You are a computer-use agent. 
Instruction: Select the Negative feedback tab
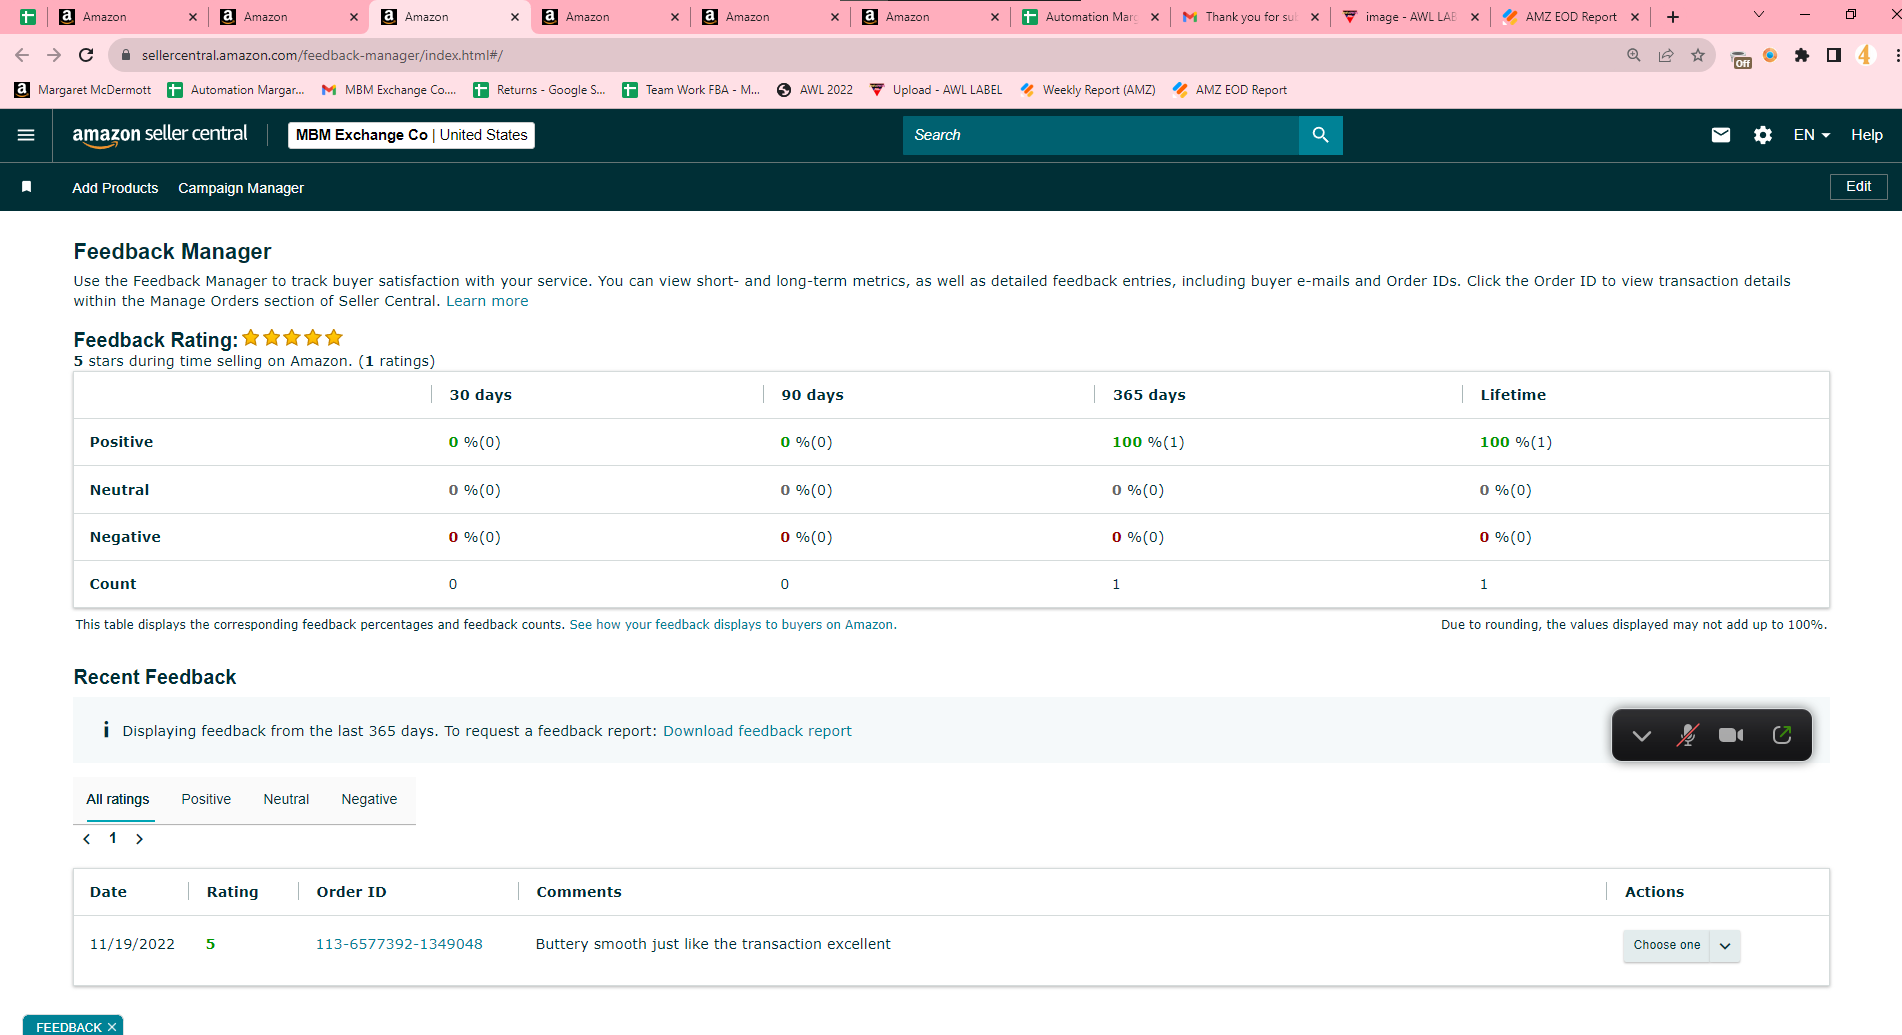click(x=369, y=799)
